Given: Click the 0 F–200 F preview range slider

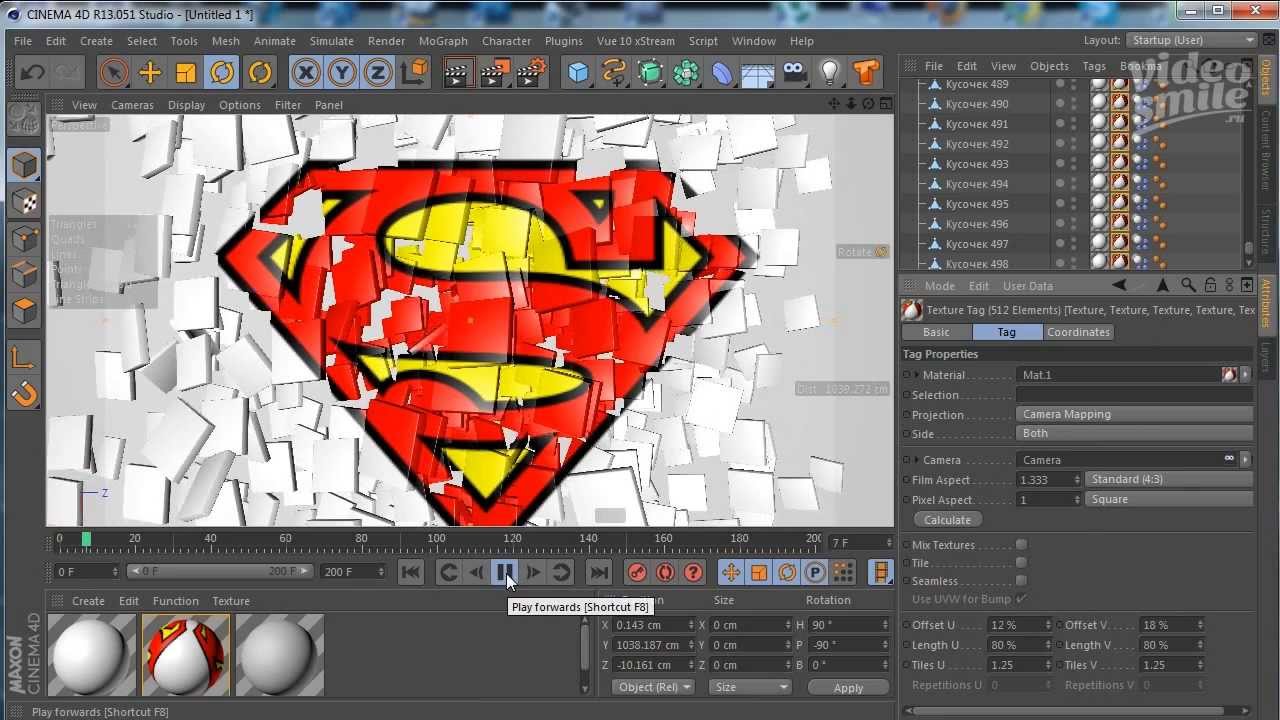Looking at the screenshot, I should 219,572.
